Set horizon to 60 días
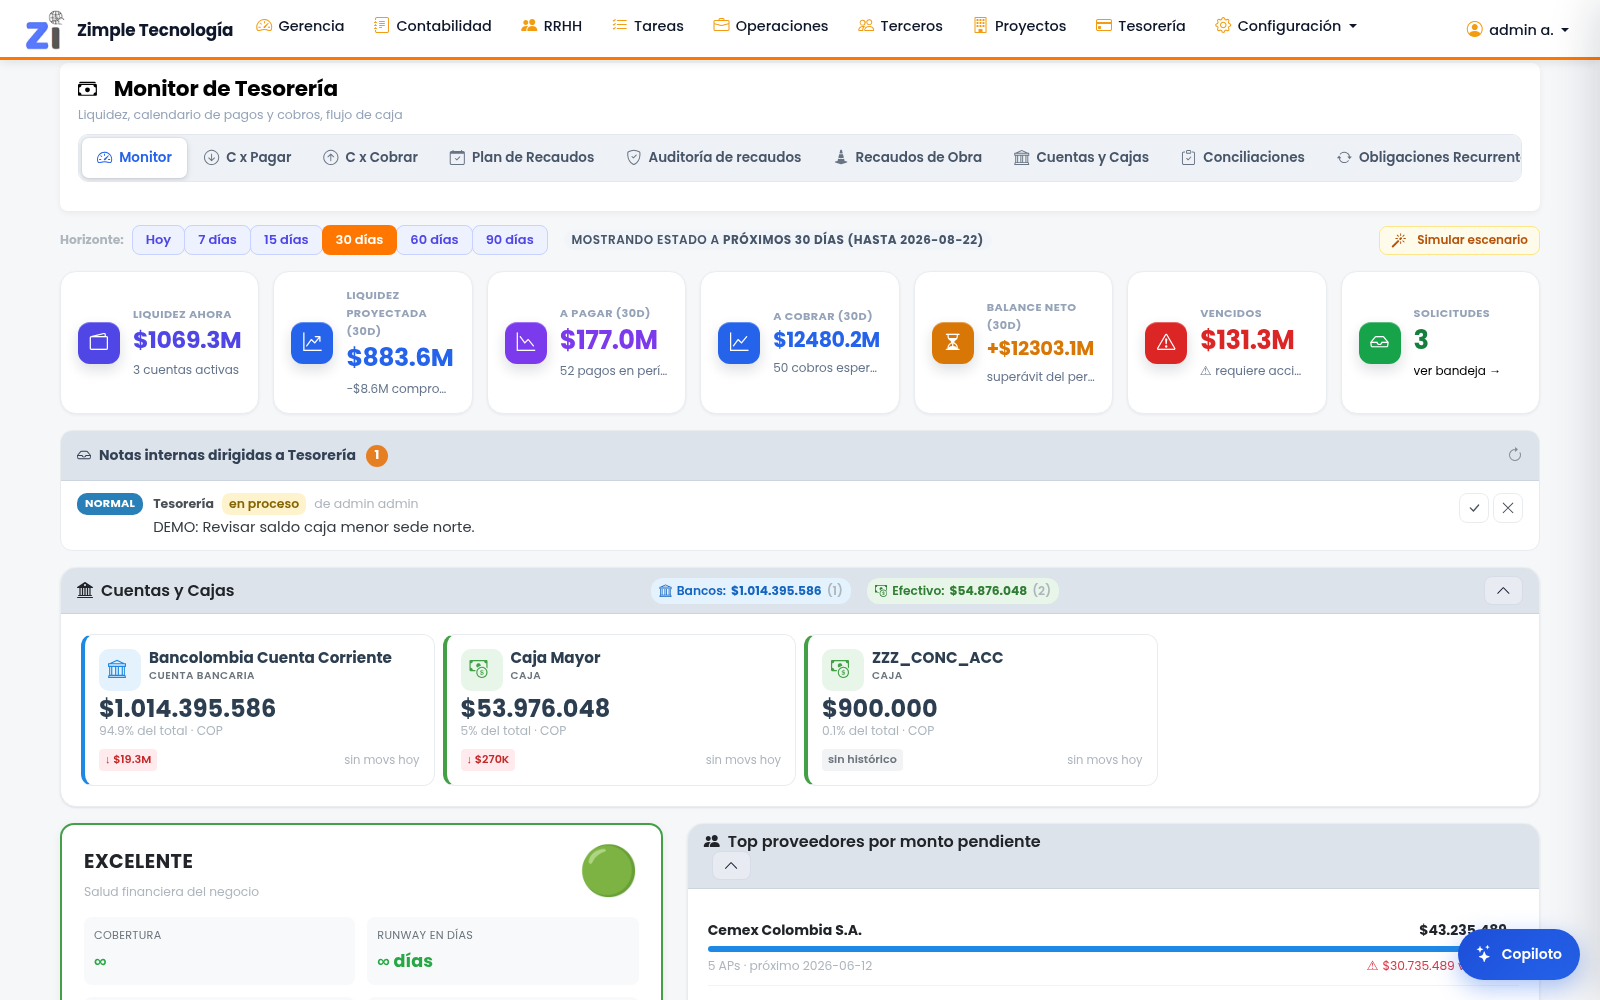 pyautogui.click(x=434, y=240)
